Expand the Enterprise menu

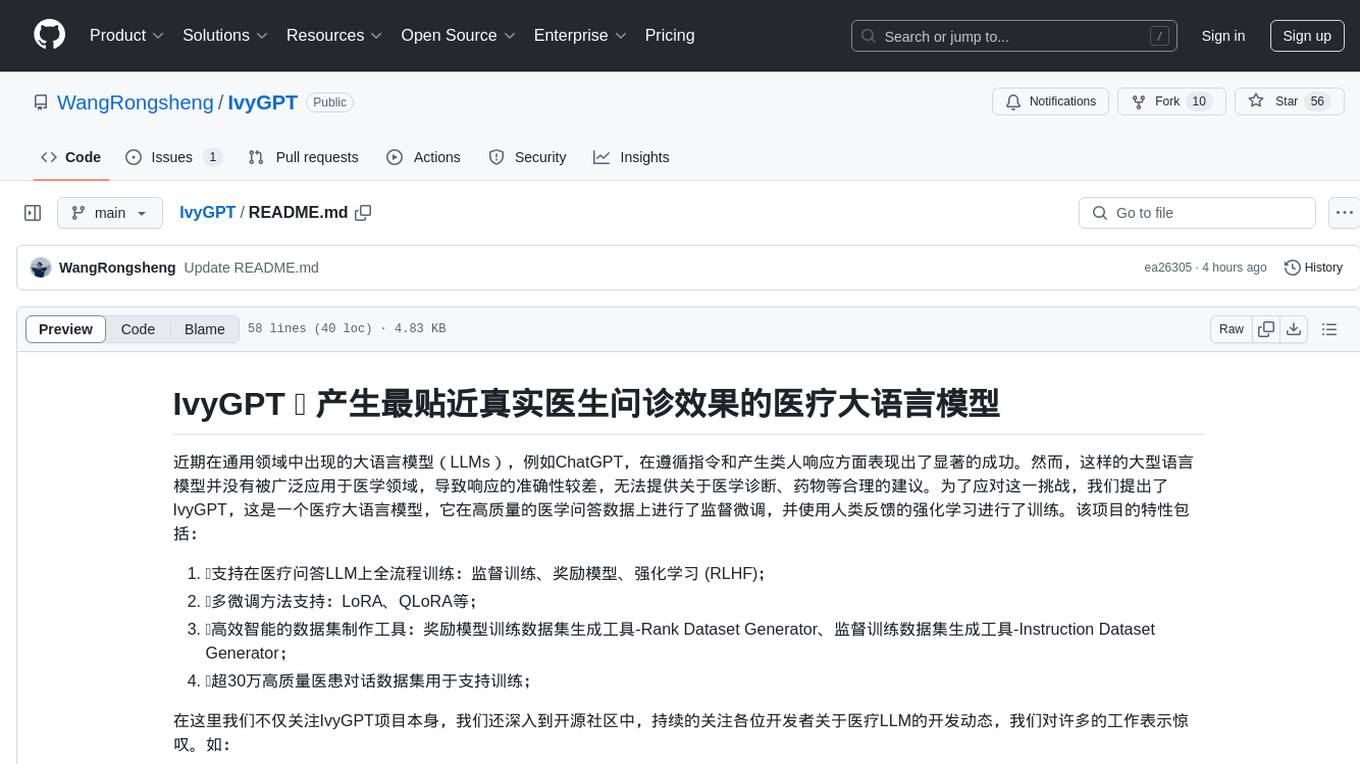pos(580,35)
